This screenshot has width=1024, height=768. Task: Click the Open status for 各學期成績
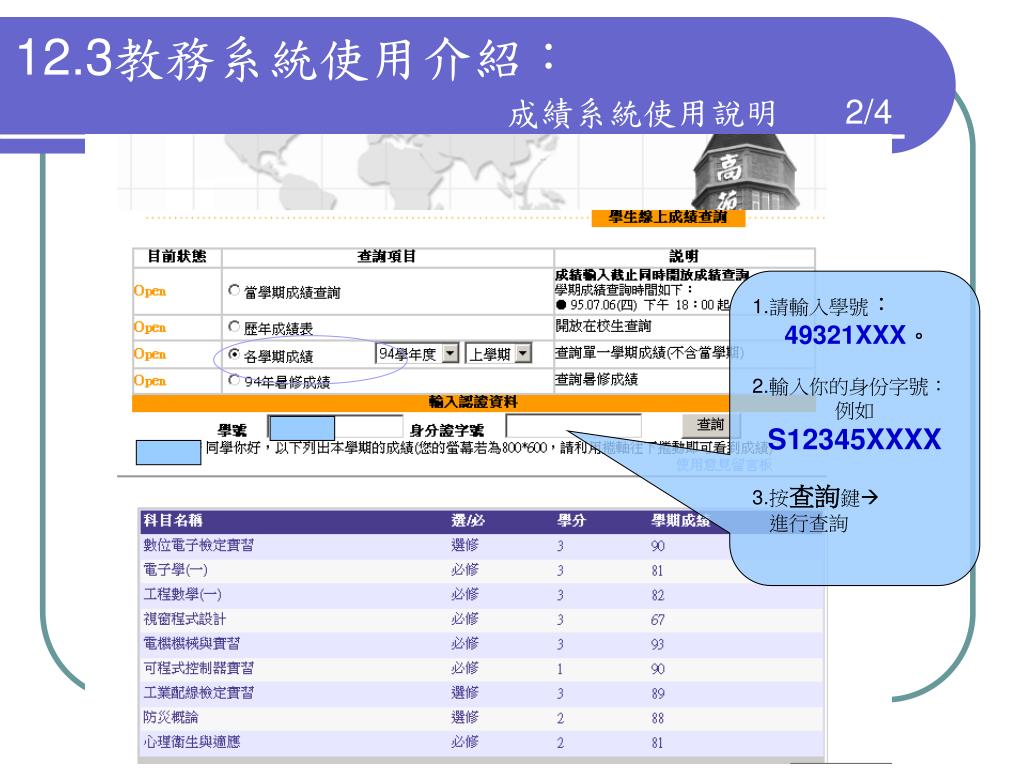[x=150, y=354]
